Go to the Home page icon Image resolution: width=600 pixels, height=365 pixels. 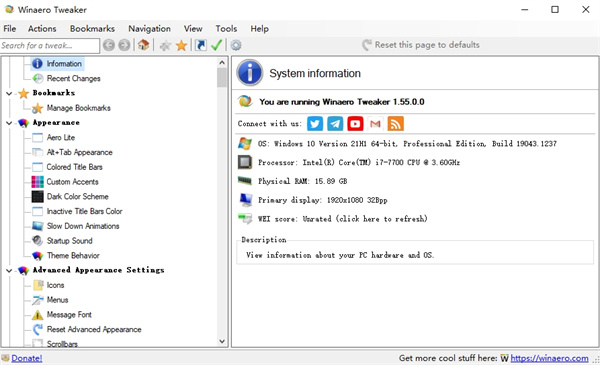143,45
